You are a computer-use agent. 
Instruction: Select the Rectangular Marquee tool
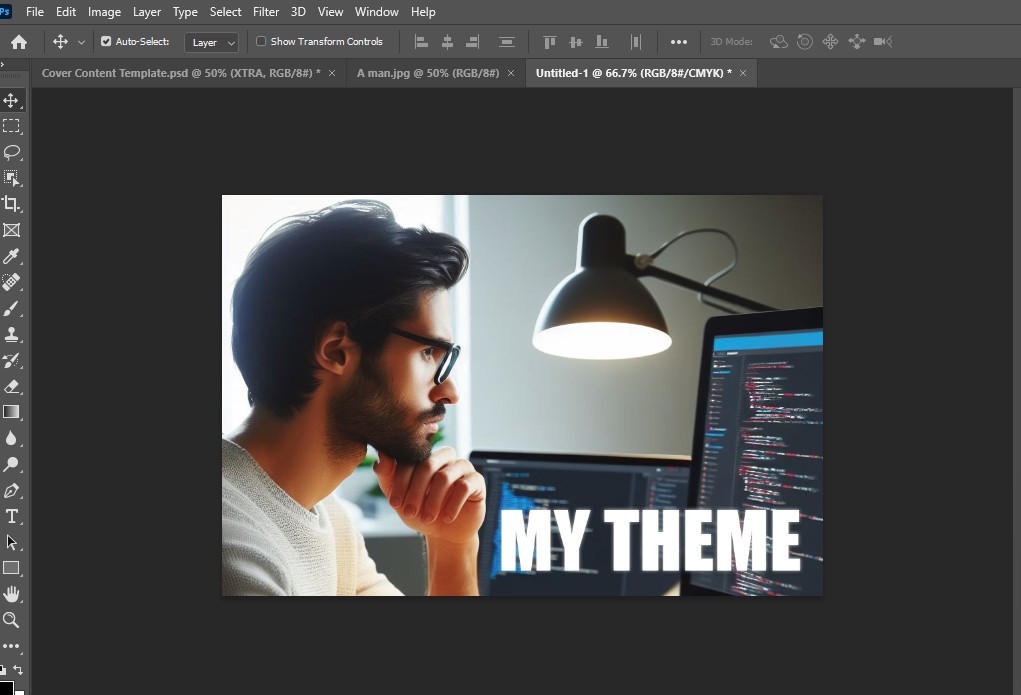coord(11,126)
